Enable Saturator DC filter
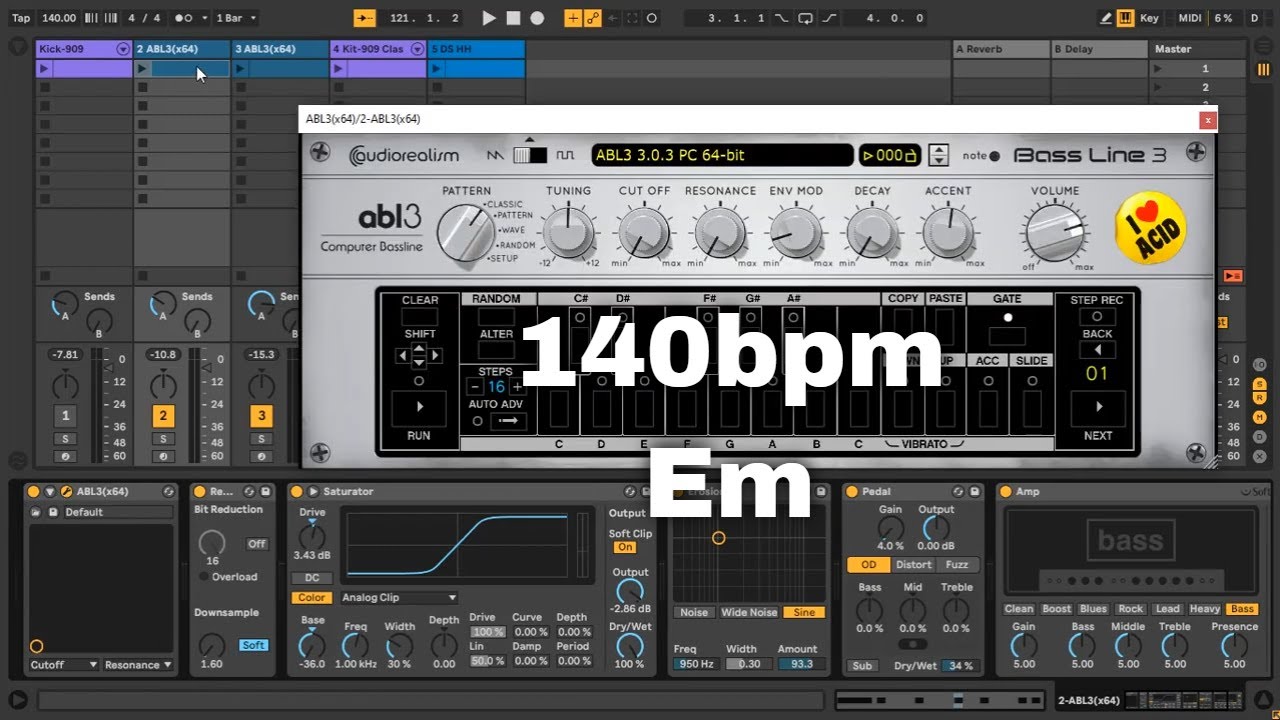 (312, 578)
